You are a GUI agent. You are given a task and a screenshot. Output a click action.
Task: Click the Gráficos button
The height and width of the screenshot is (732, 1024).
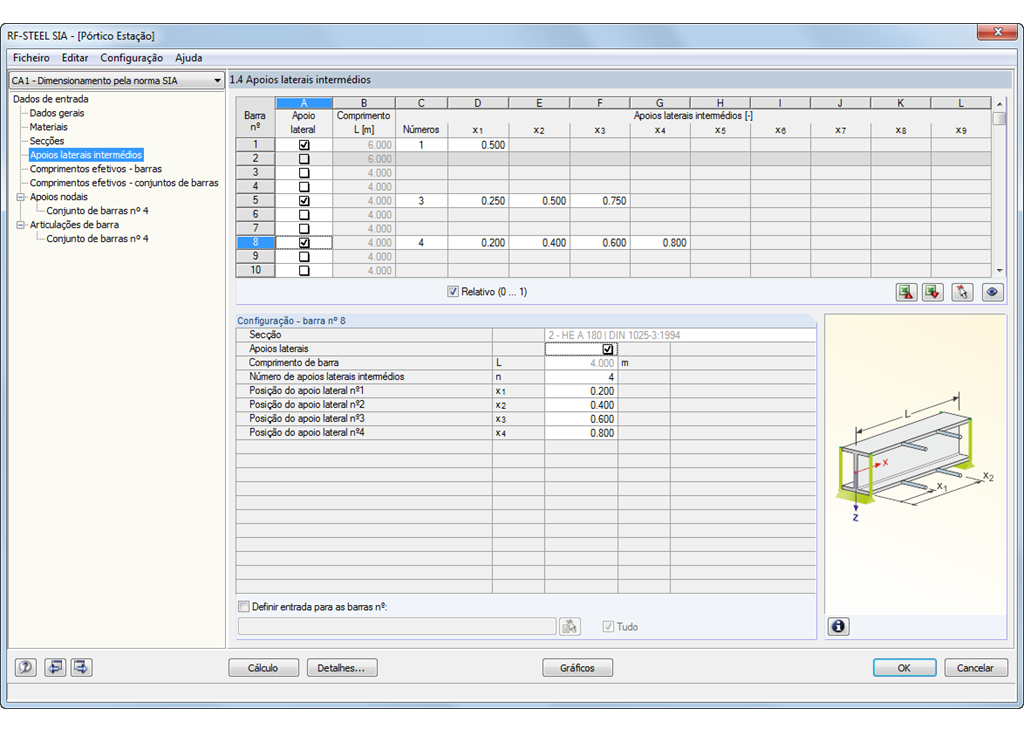point(577,668)
